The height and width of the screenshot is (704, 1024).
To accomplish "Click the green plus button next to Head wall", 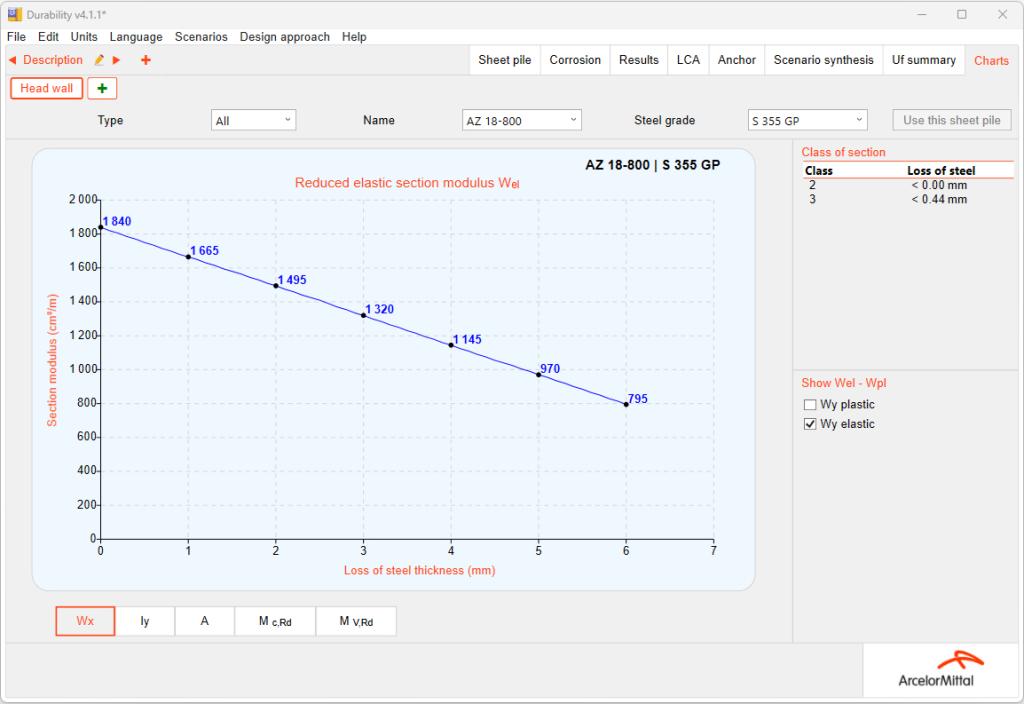I will pyautogui.click(x=102, y=88).
